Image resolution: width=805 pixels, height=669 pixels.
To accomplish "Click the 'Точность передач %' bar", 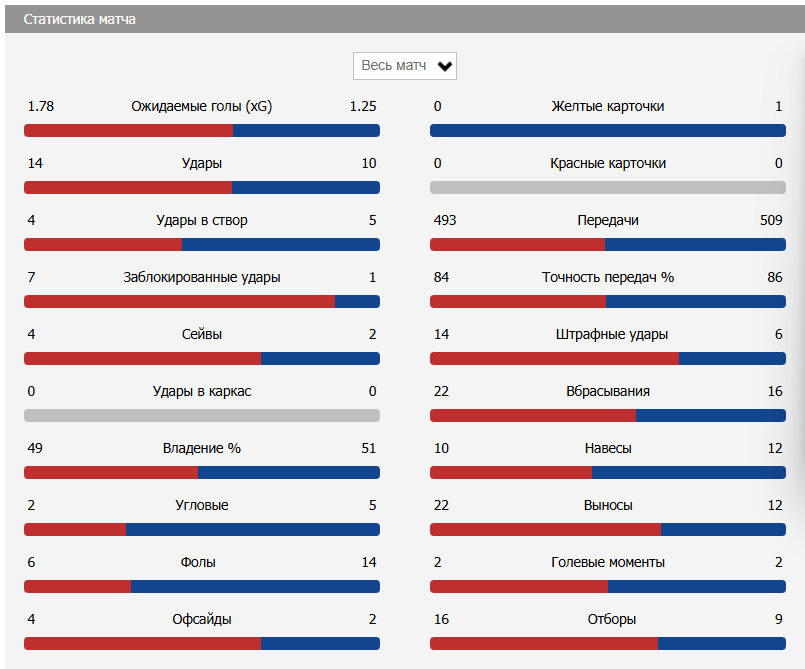I will click(607, 301).
